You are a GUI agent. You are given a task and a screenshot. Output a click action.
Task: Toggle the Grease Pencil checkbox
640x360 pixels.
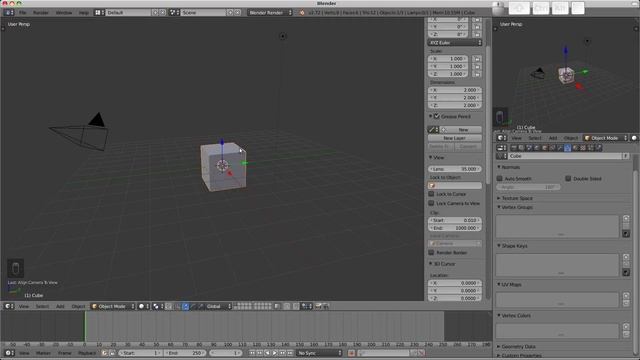point(437,116)
